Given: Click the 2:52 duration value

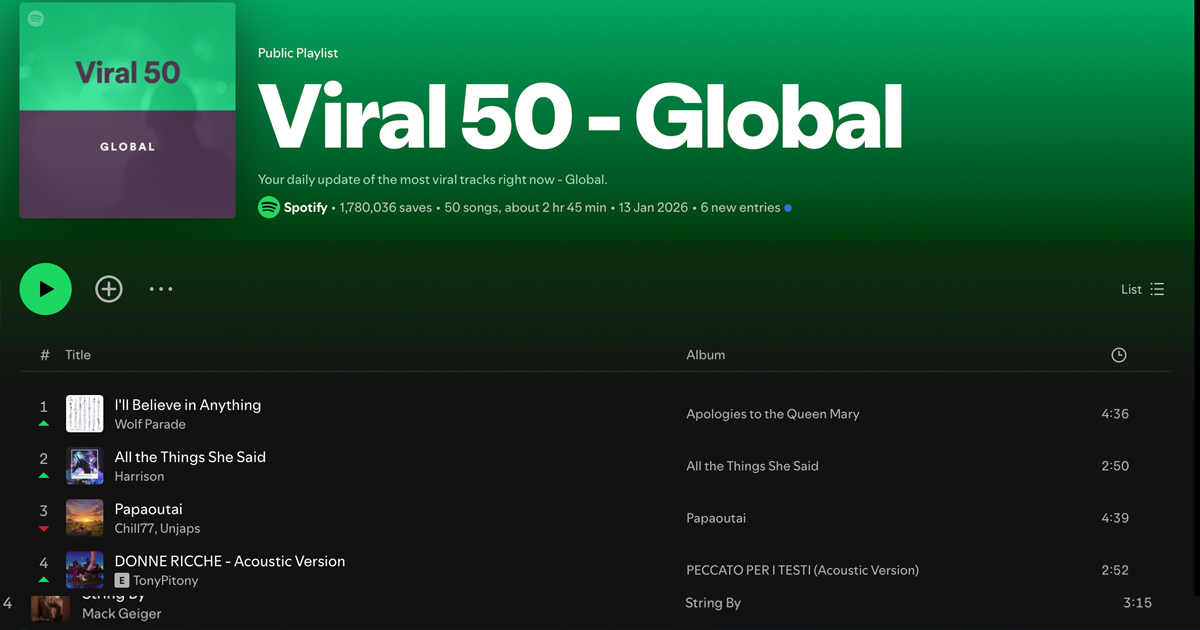Looking at the screenshot, I should [1115, 570].
